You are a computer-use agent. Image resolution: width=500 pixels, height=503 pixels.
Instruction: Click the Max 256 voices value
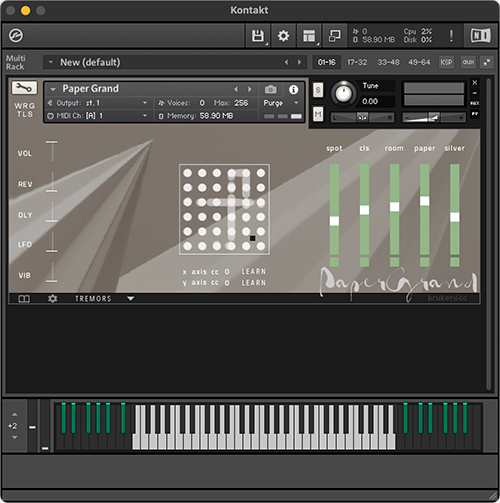(241, 103)
